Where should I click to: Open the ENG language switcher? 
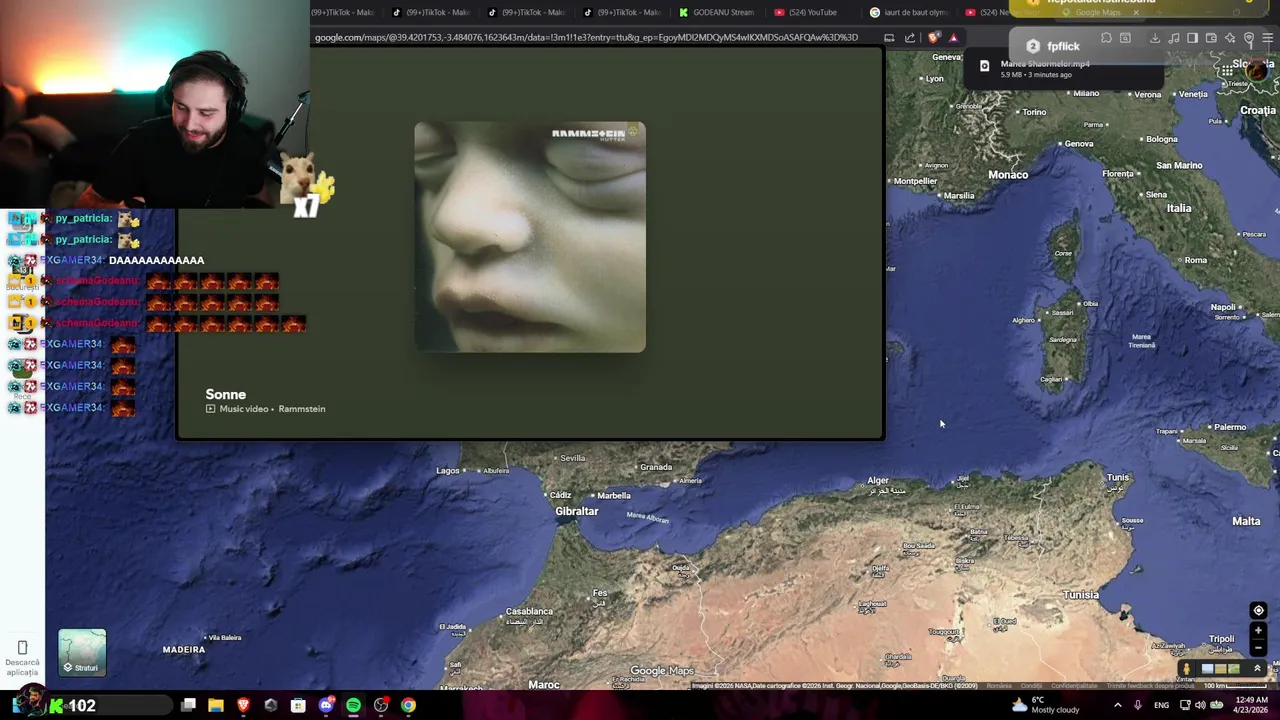(1161, 705)
